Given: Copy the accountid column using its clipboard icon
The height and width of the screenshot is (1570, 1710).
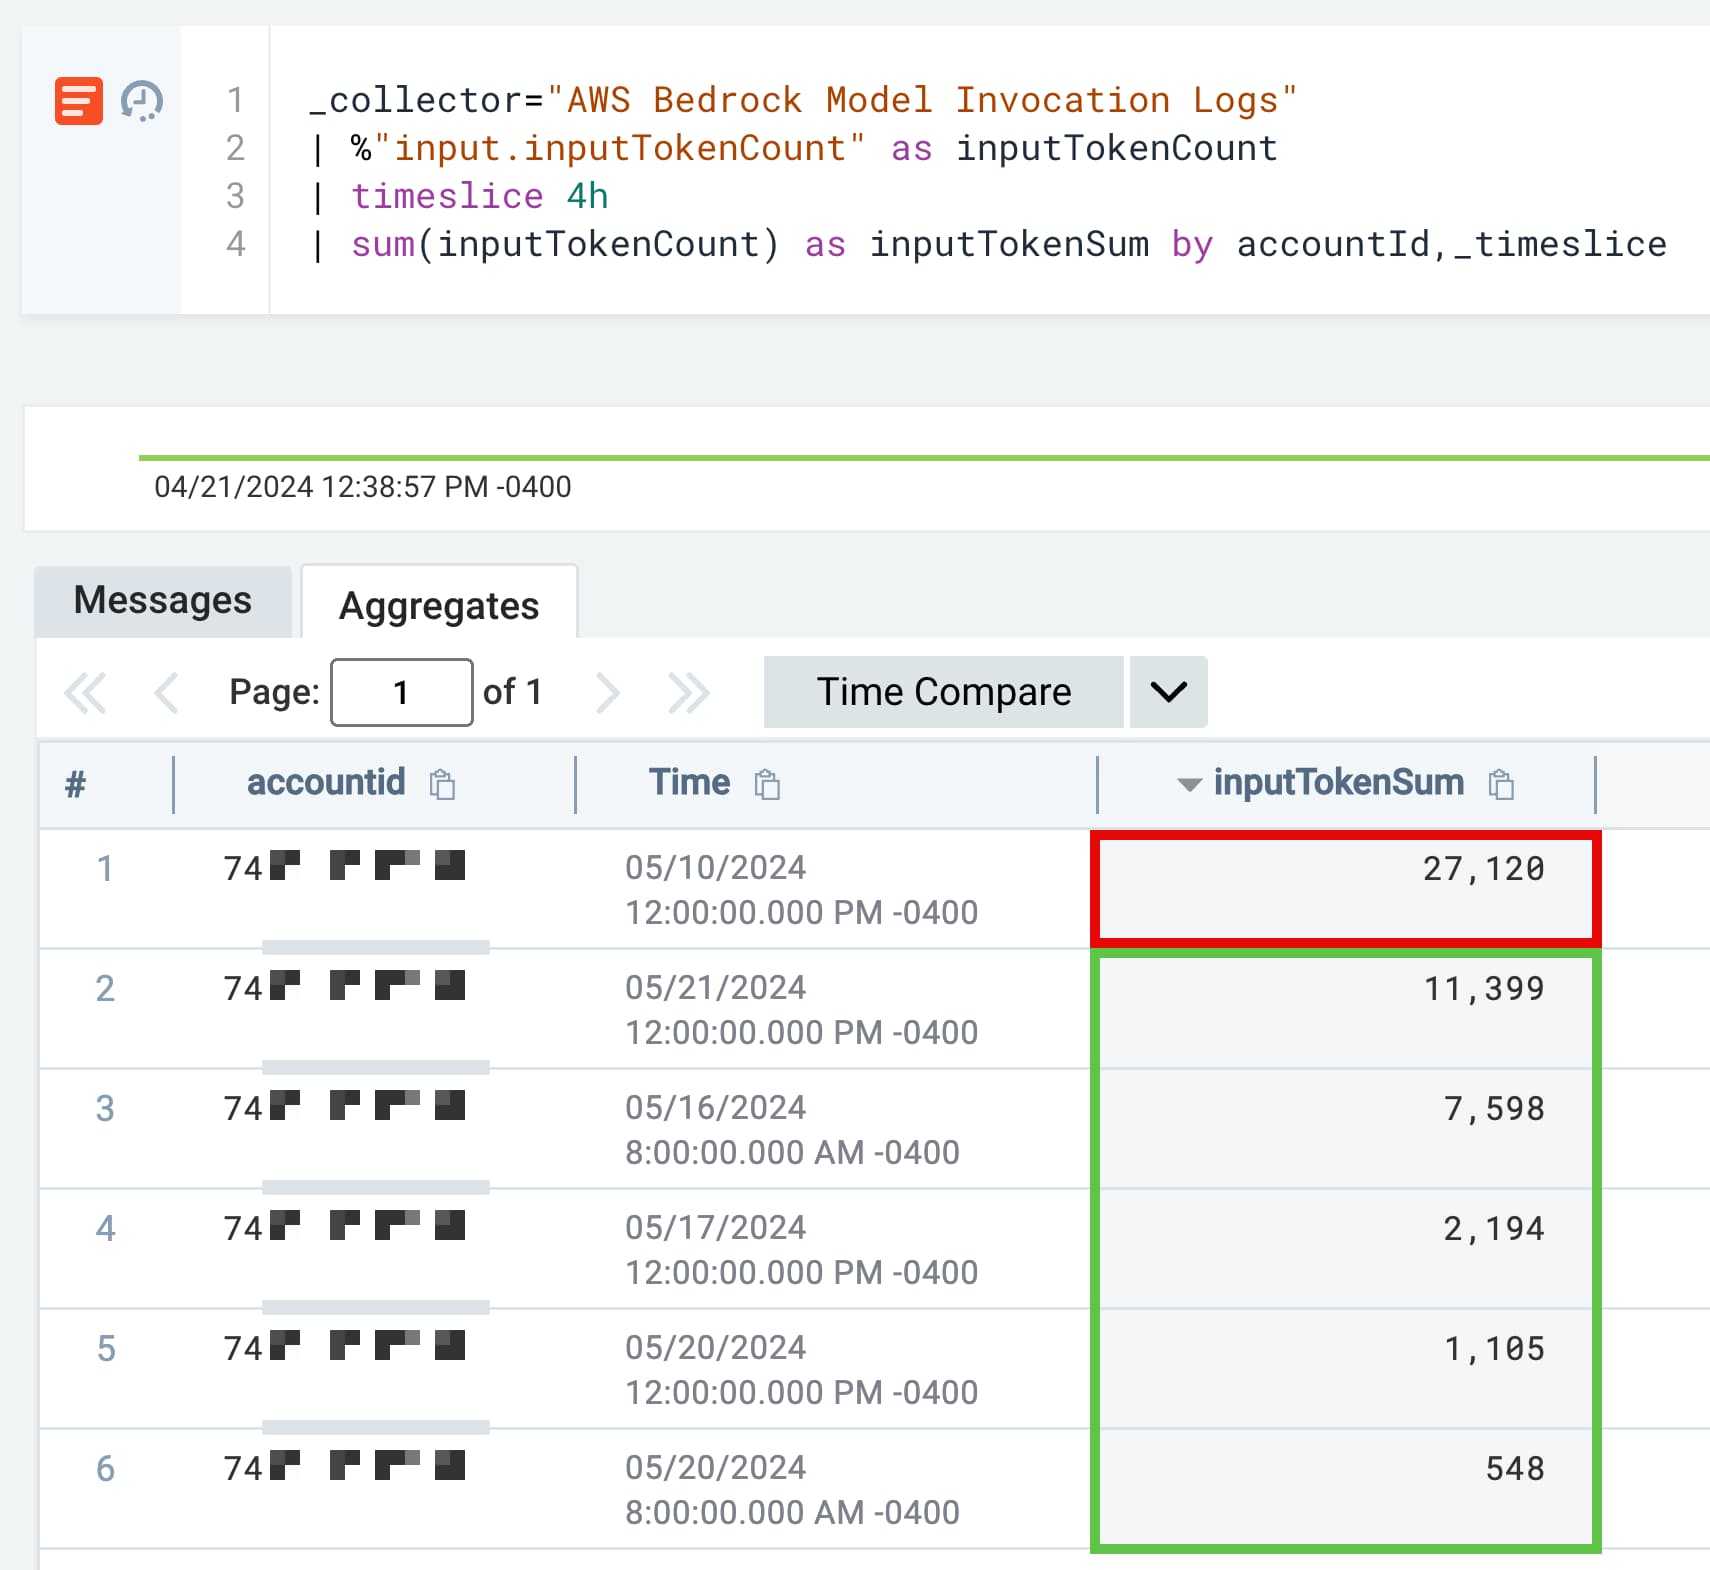Looking at the screenshot, I should tap(439, 784).
